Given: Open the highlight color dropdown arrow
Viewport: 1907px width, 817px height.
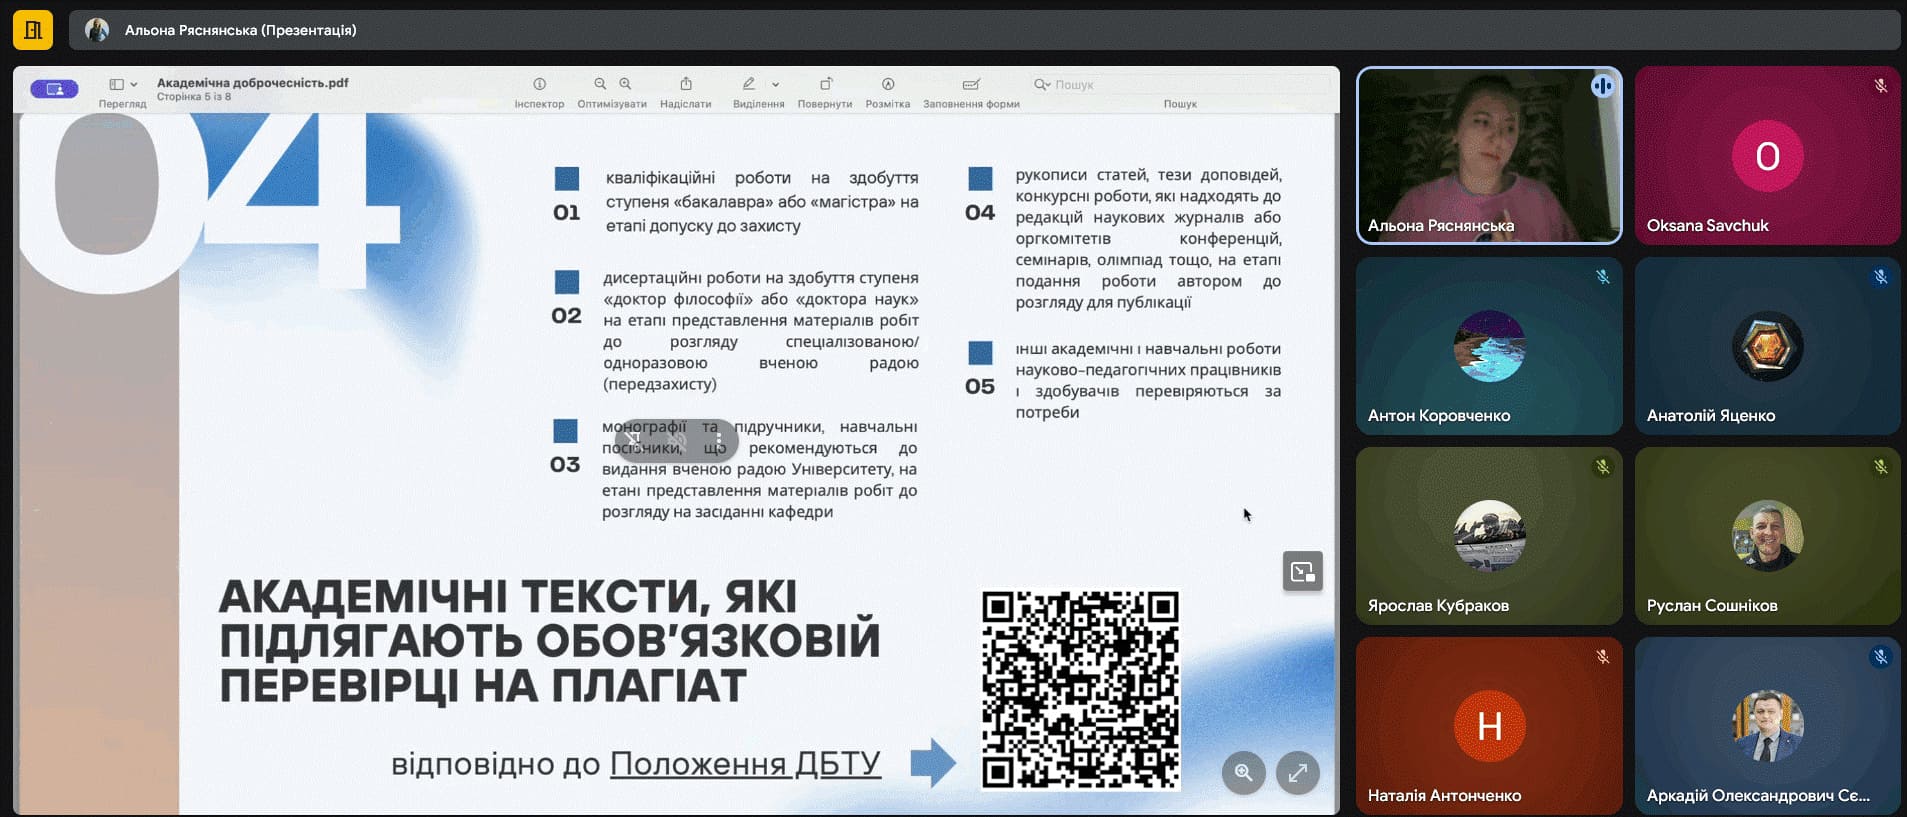Looking at the screenshot, I should [x=776, y=85].
